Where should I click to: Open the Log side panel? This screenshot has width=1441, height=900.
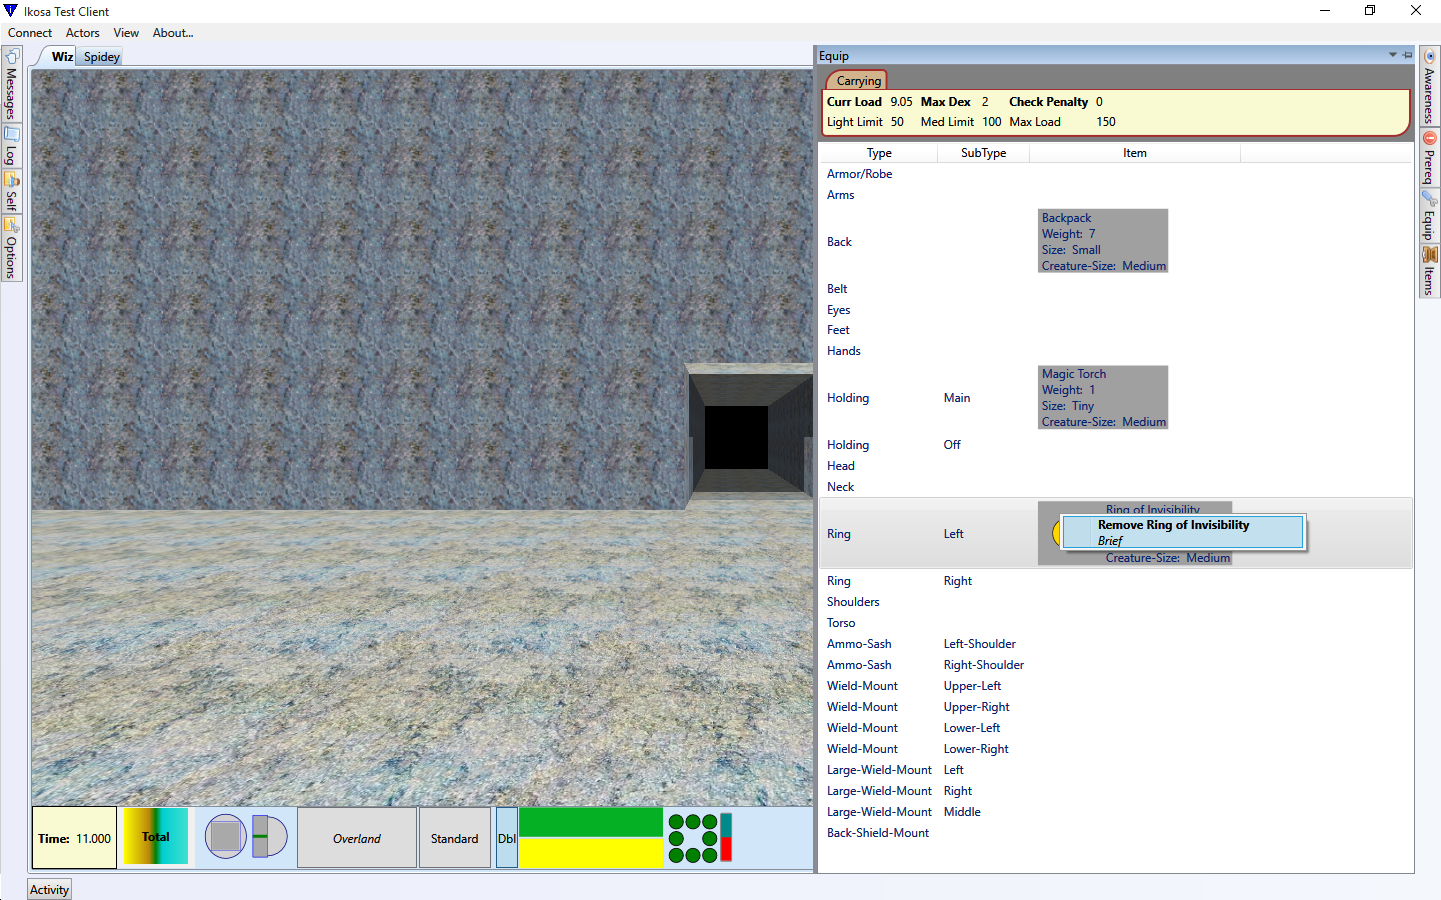pyautogui.click(x=11, y=146)
